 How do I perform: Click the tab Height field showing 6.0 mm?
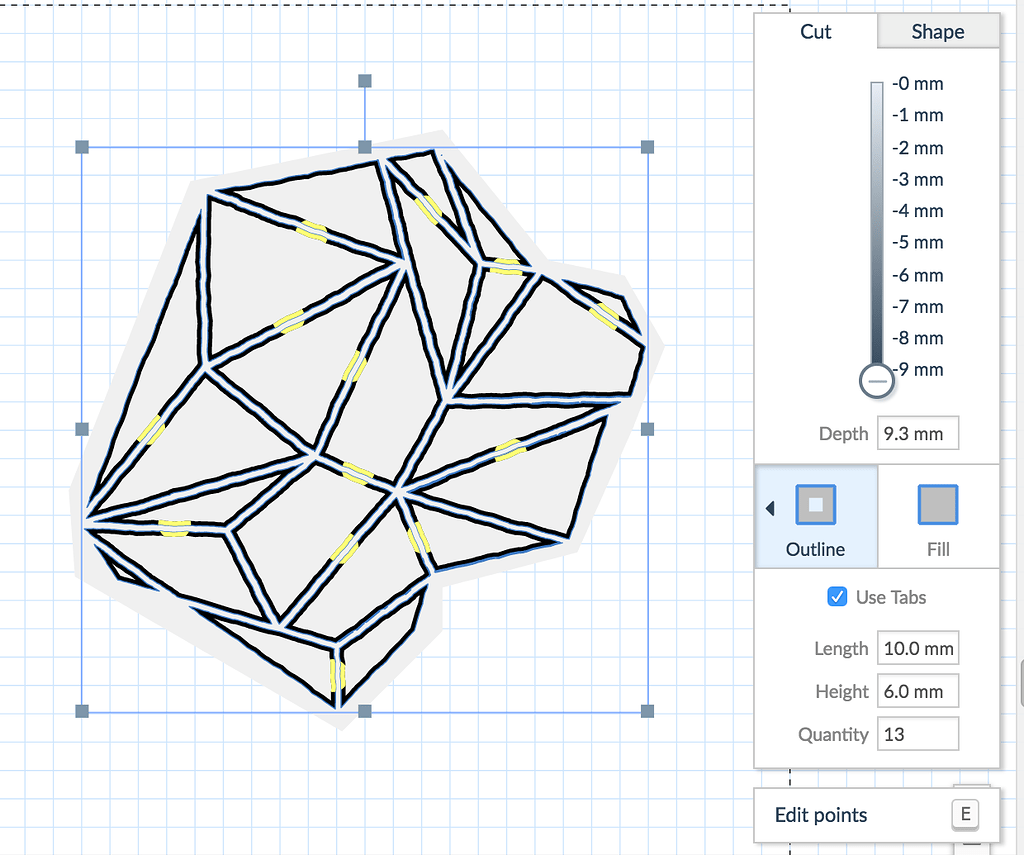coord(917,690)
